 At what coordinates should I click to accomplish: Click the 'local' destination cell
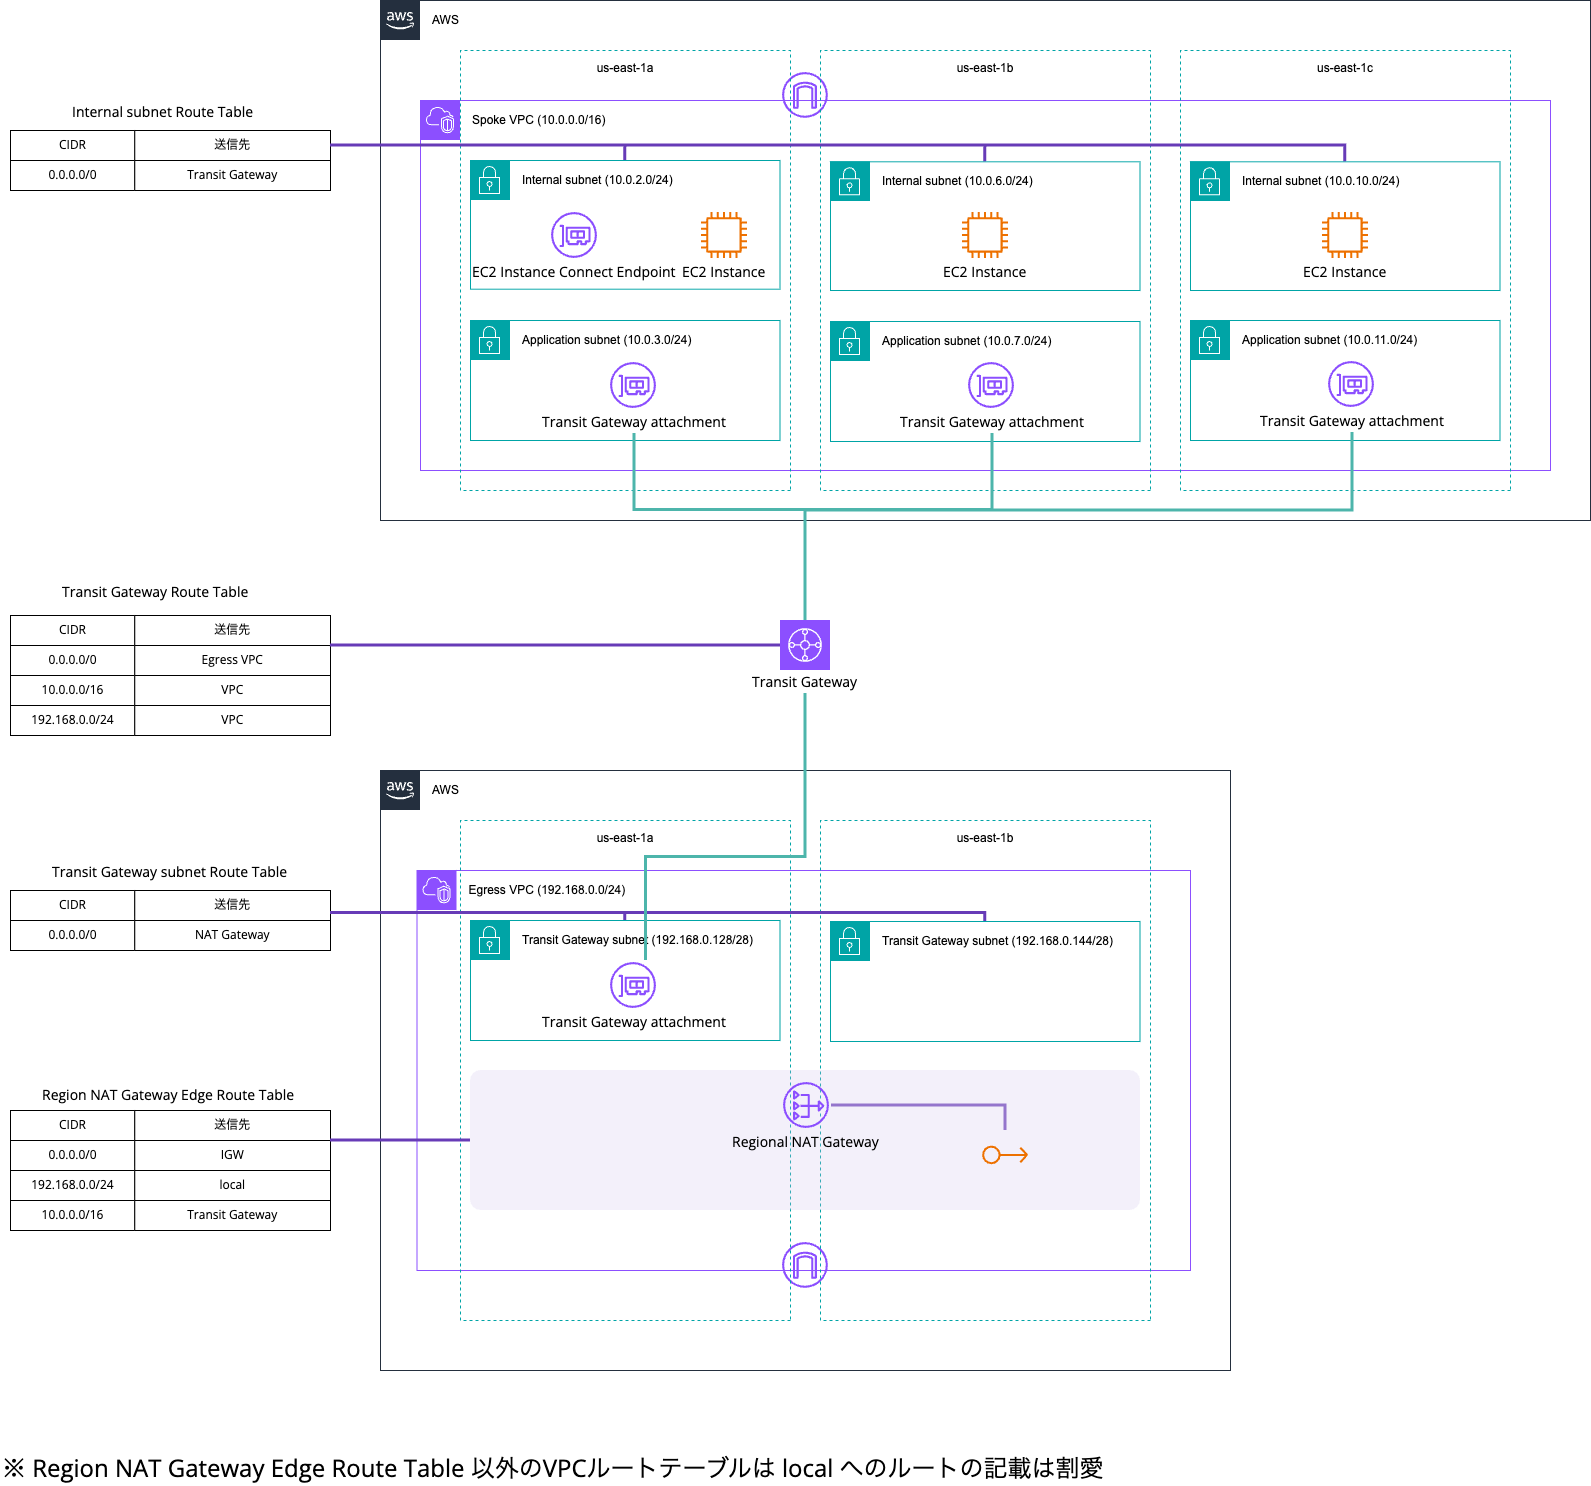click(x=232, y=1185)
